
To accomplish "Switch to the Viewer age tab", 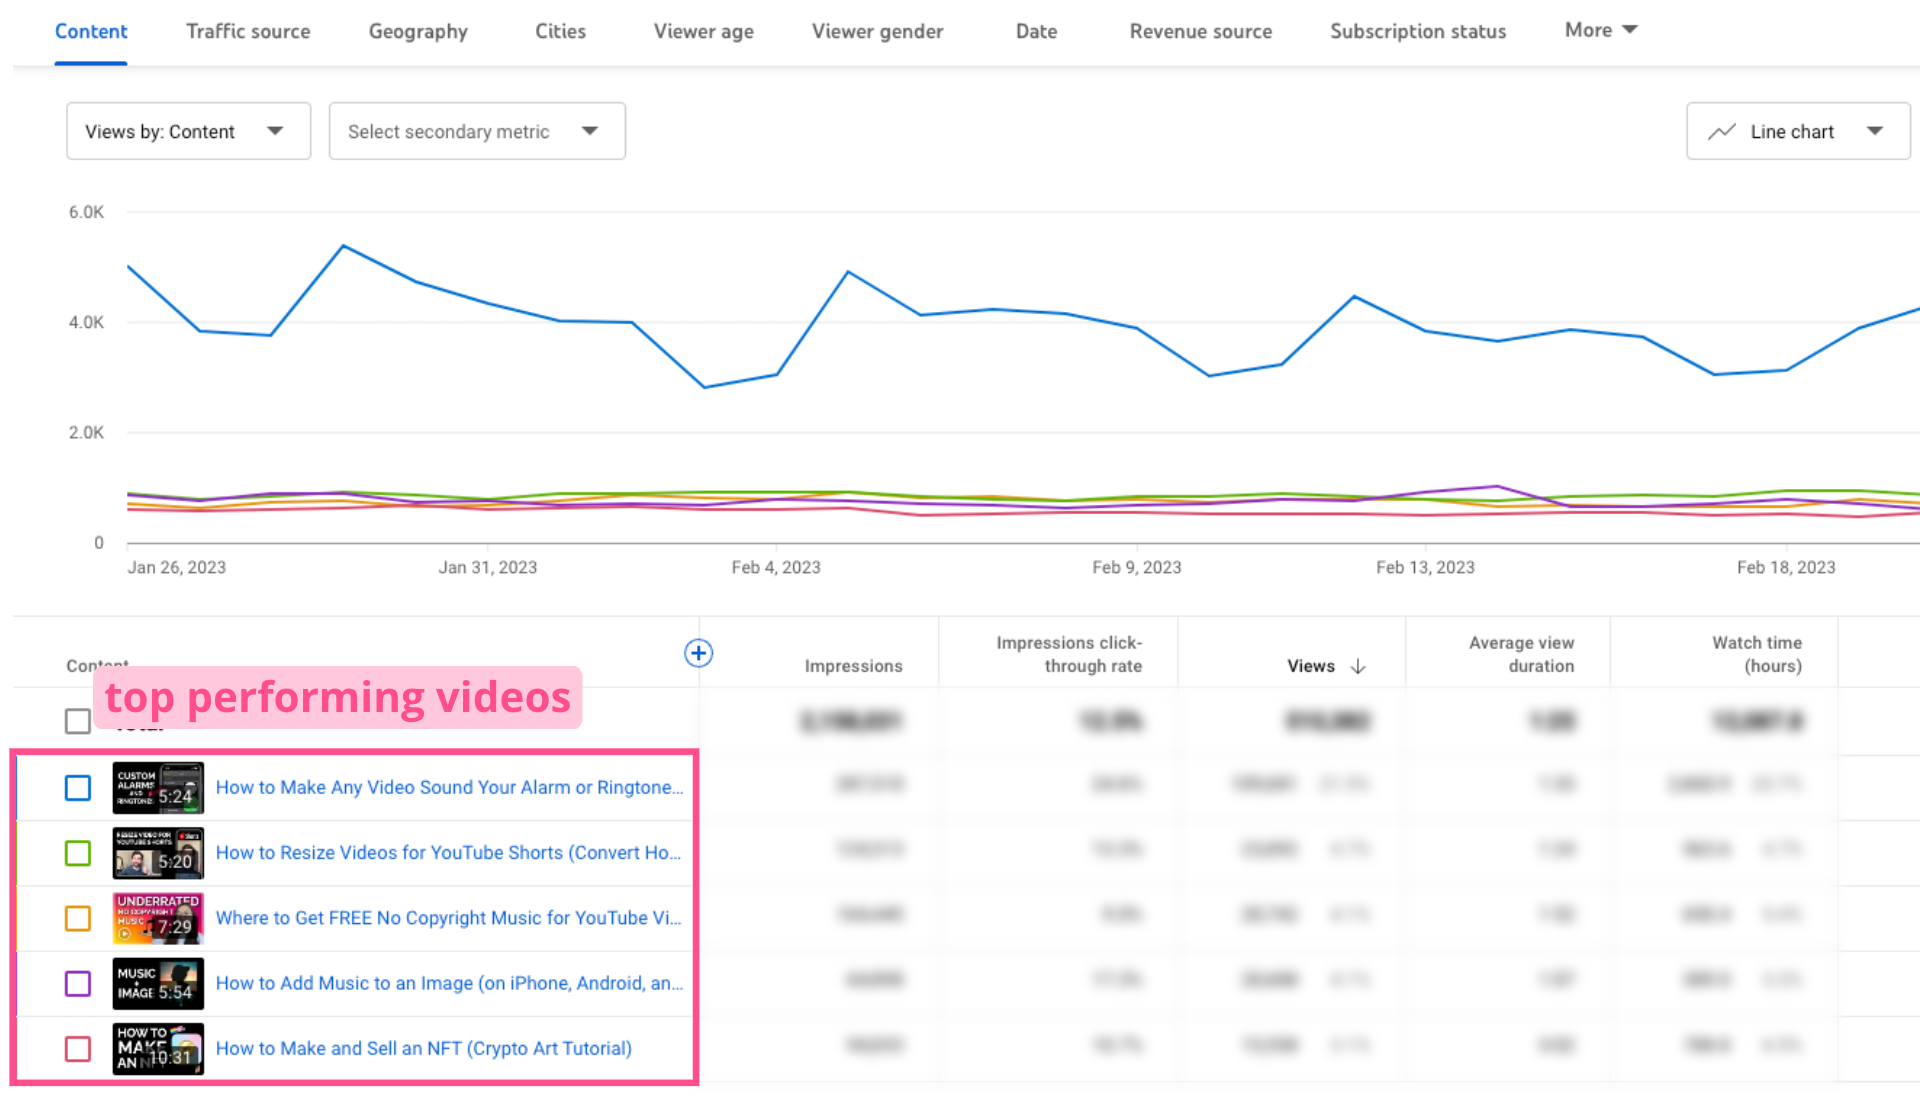I will tap(703, 31).
